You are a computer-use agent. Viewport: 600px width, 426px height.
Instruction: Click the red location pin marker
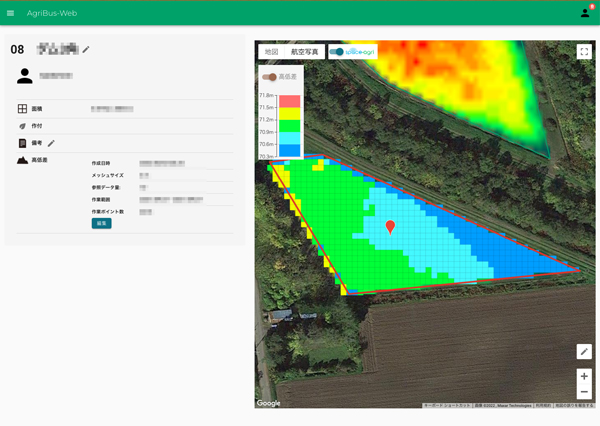[x=390, y=227]
